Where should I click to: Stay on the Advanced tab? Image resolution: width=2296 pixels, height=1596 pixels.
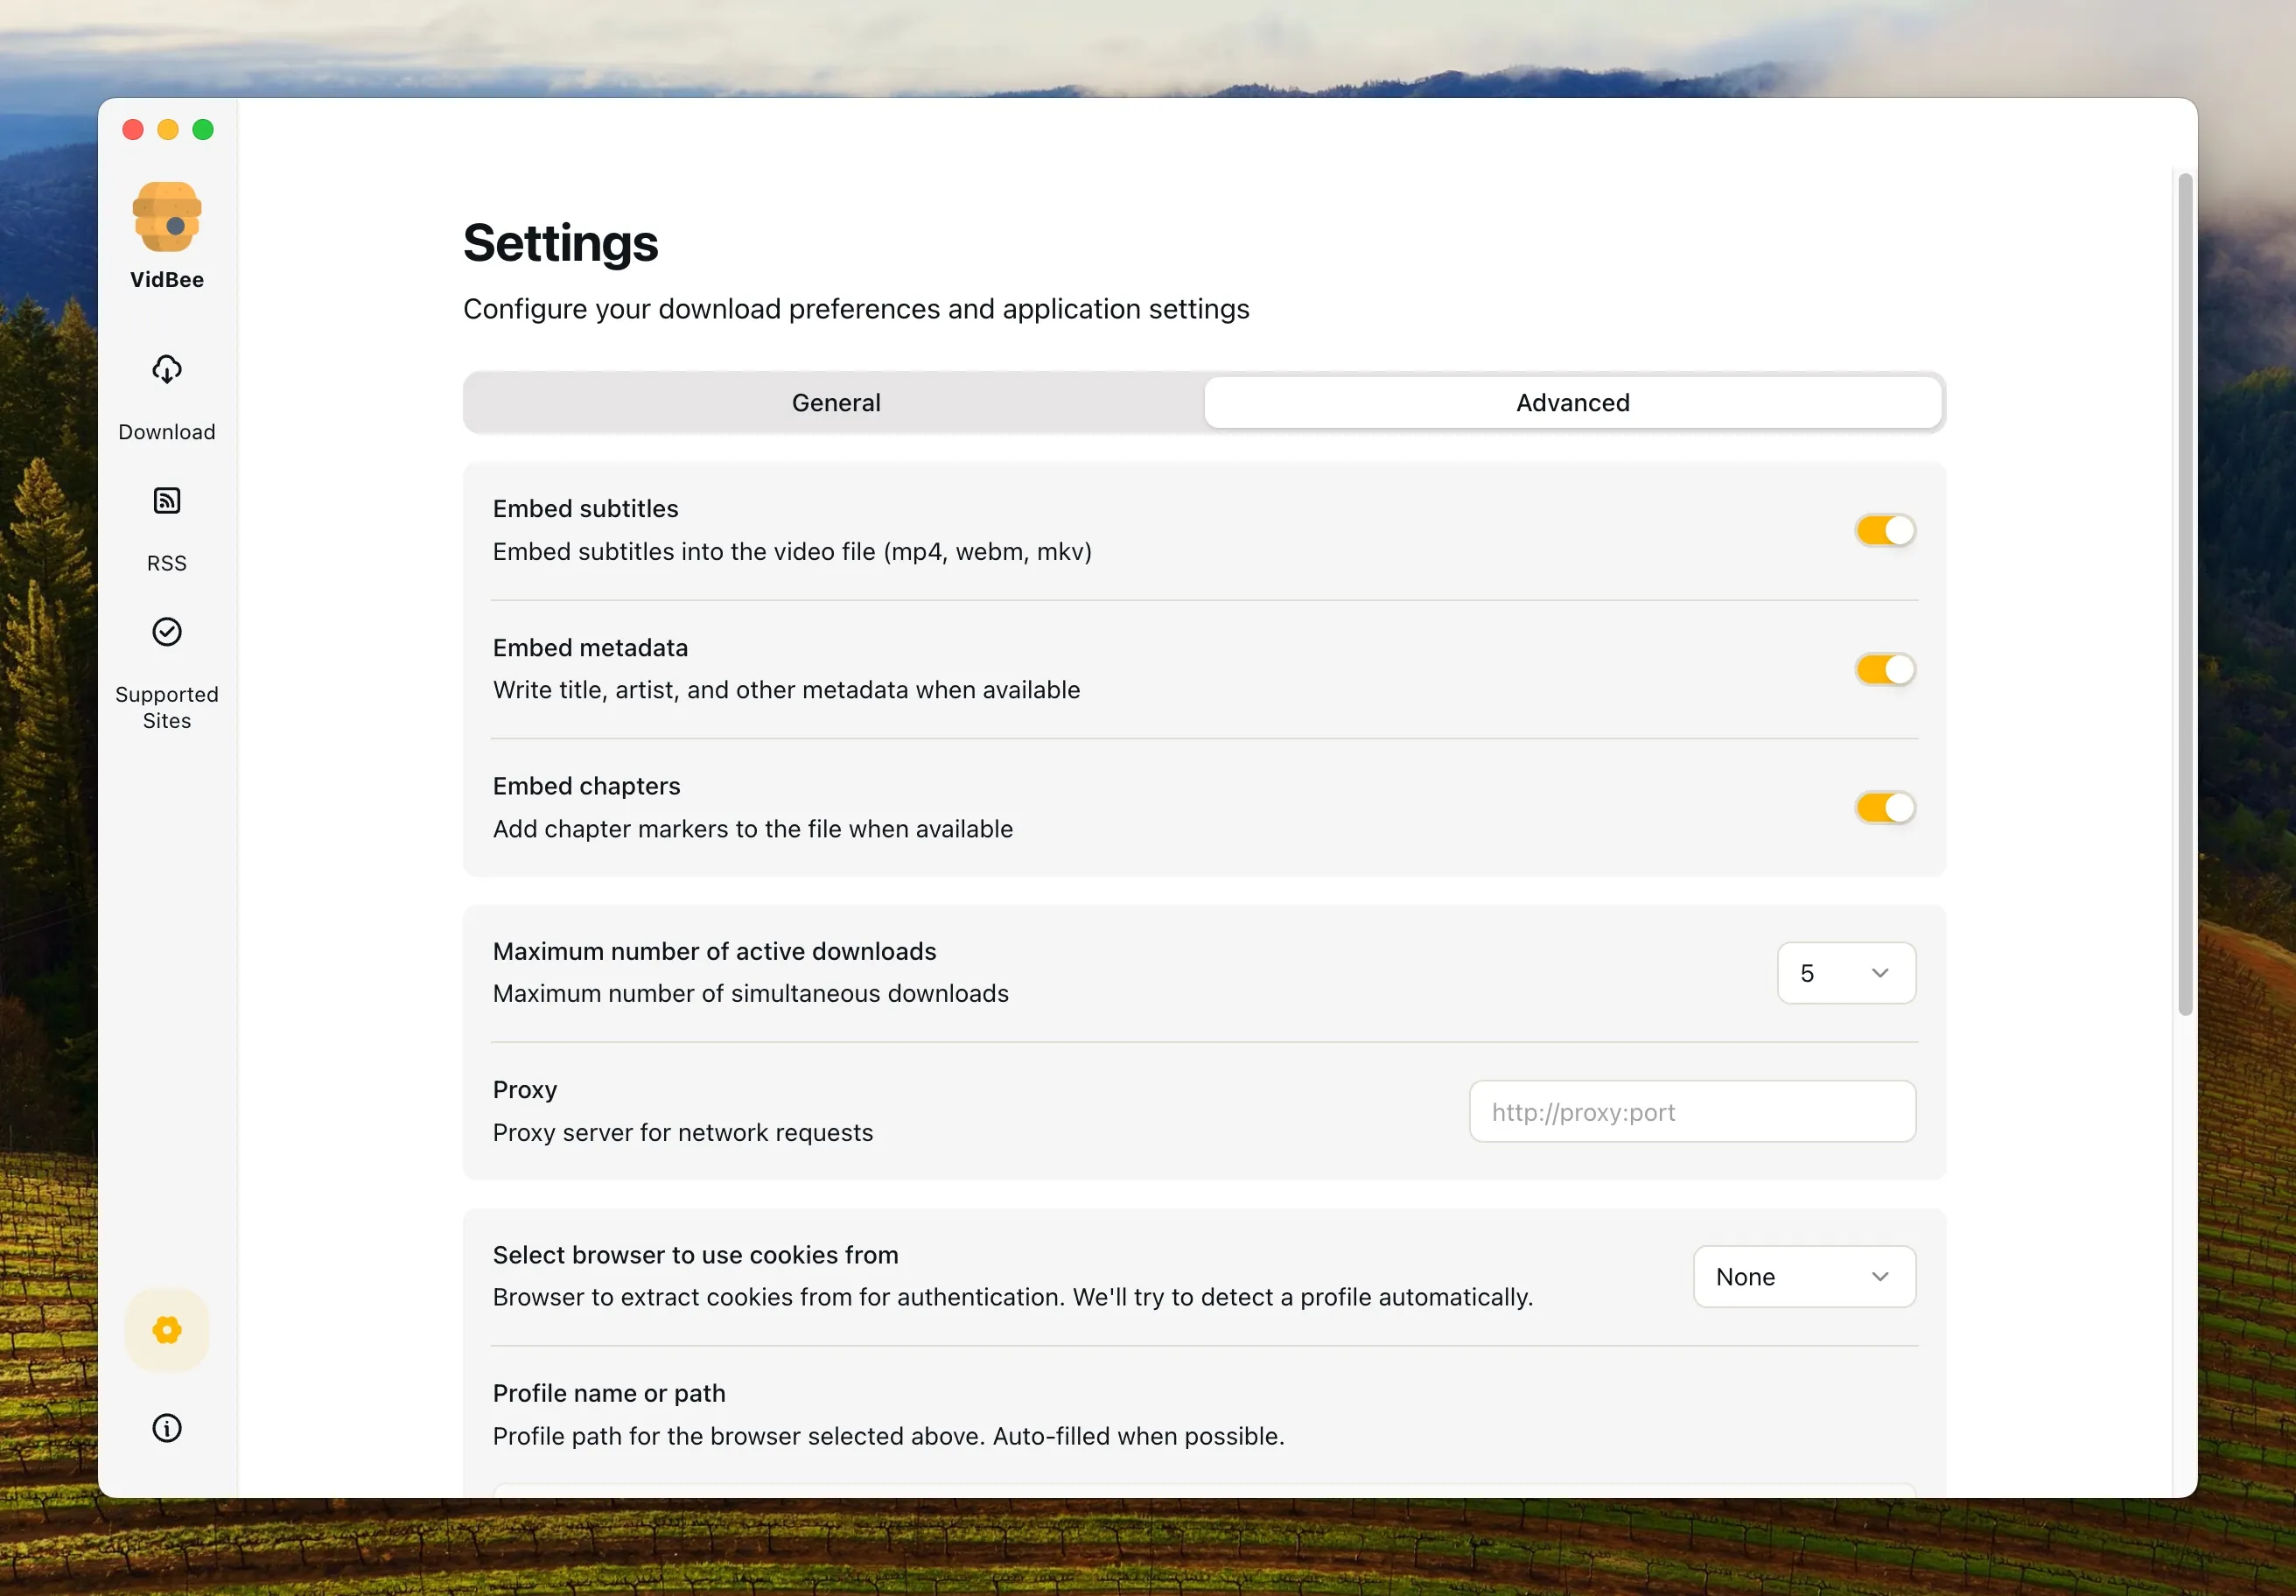[x=1572, y=402]
